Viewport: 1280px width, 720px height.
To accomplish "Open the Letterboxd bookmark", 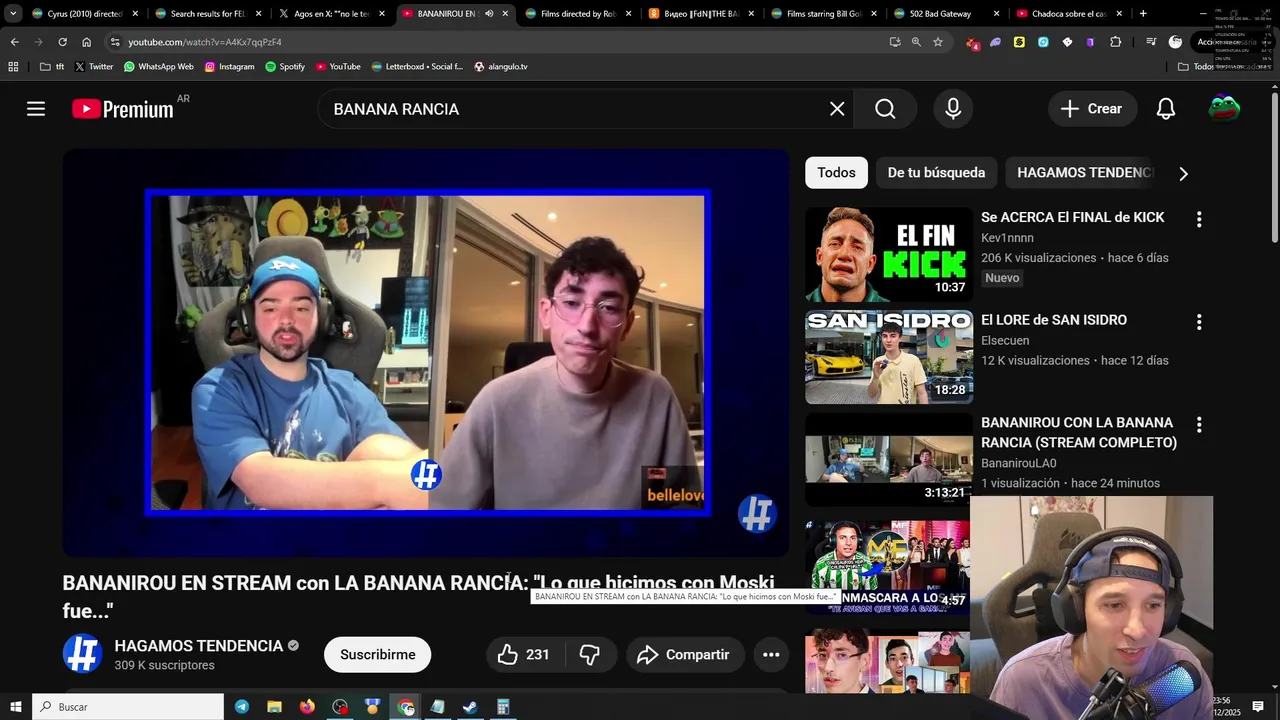I will point(417,67).
